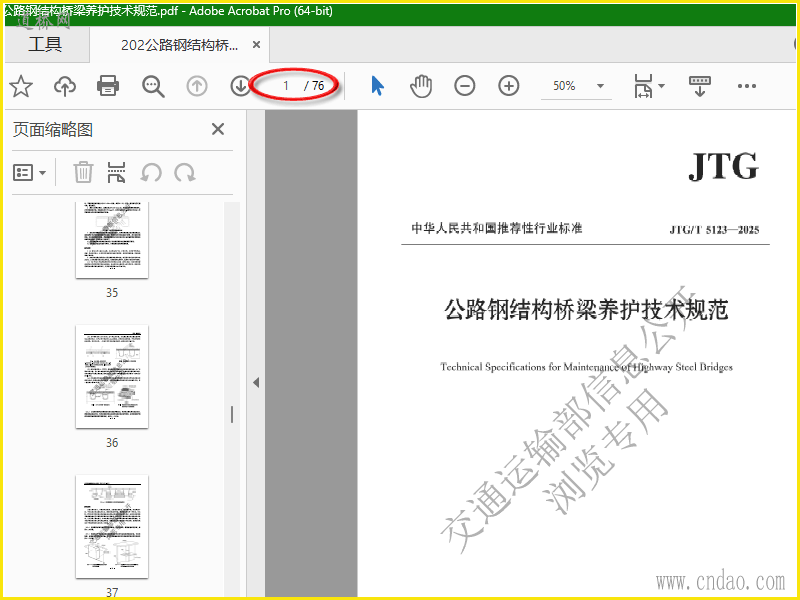Close the 页面缩略图 panel
This screenshot has width=800, height=600.
point(218,129)
